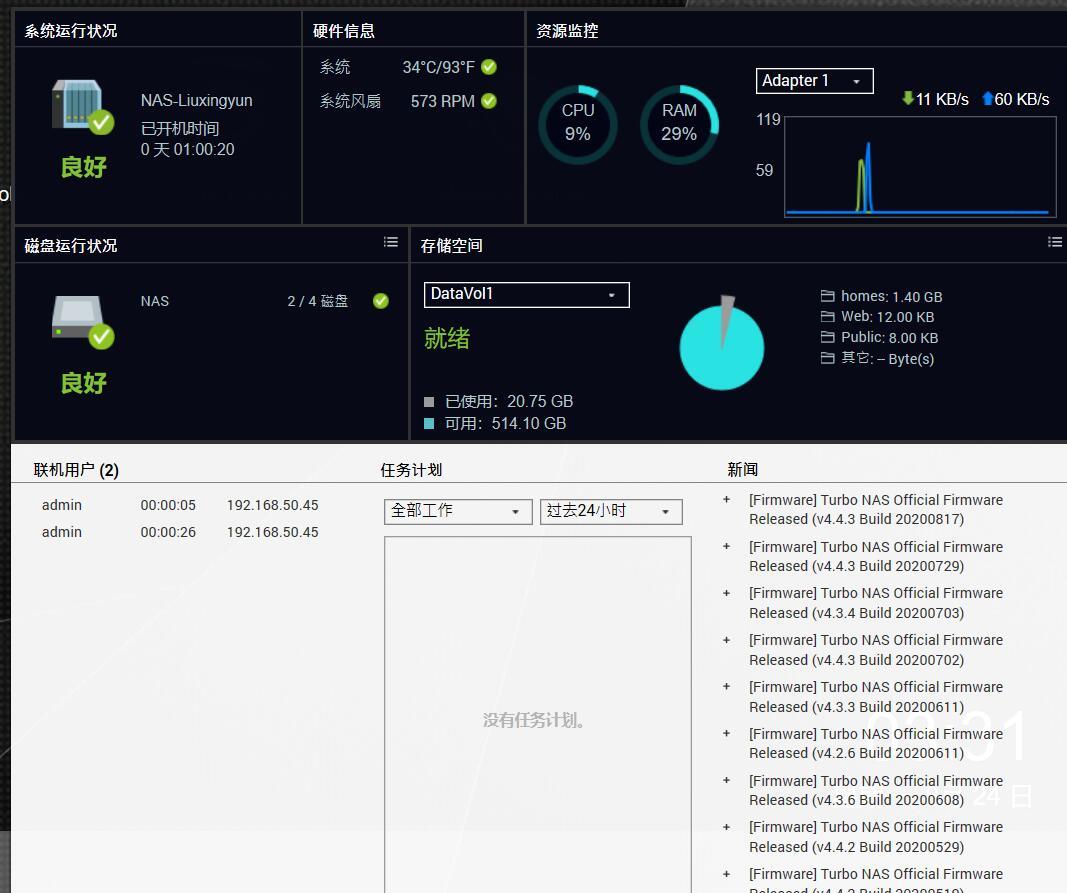Screen dimensions: 1067x893
Task: Open the disk status panel list menu icon
Action: [391, 242]
